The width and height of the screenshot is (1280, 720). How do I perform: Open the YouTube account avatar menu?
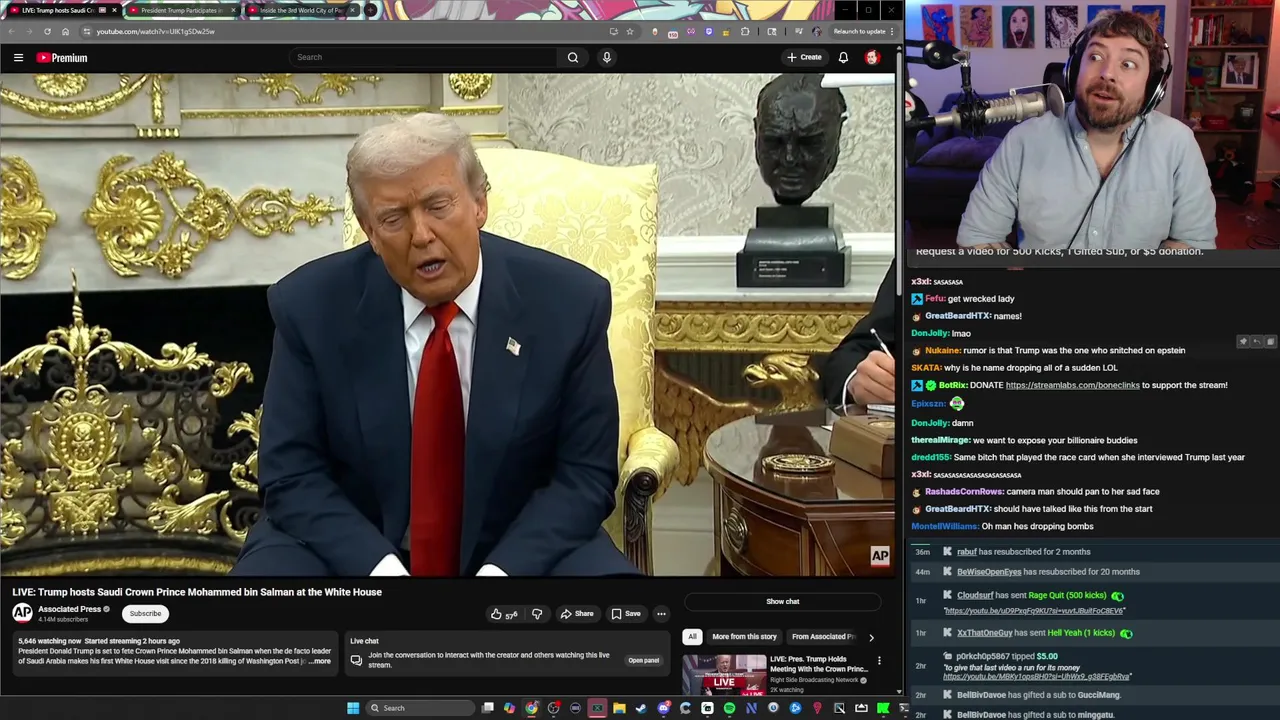tap(872, 57)
